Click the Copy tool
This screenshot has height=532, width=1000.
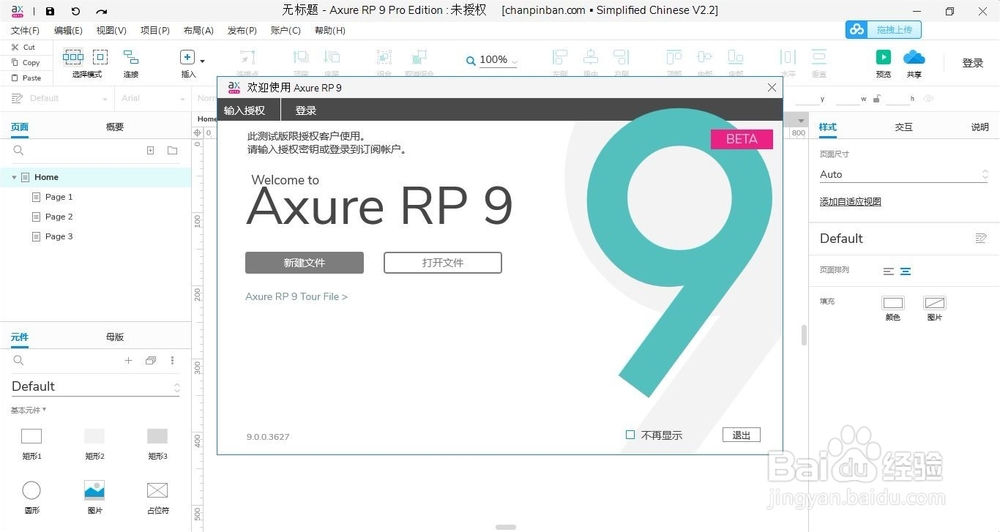pos(26,63)
